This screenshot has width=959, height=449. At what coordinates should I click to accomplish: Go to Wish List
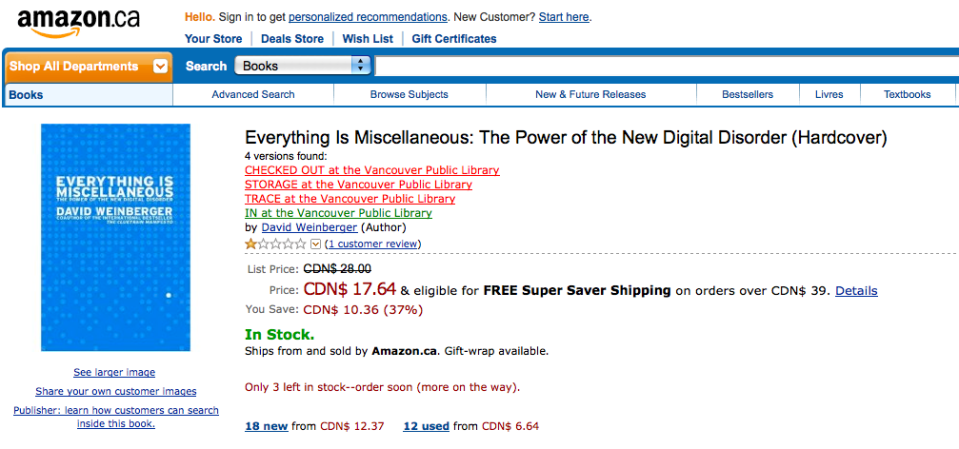click(368, 39)
